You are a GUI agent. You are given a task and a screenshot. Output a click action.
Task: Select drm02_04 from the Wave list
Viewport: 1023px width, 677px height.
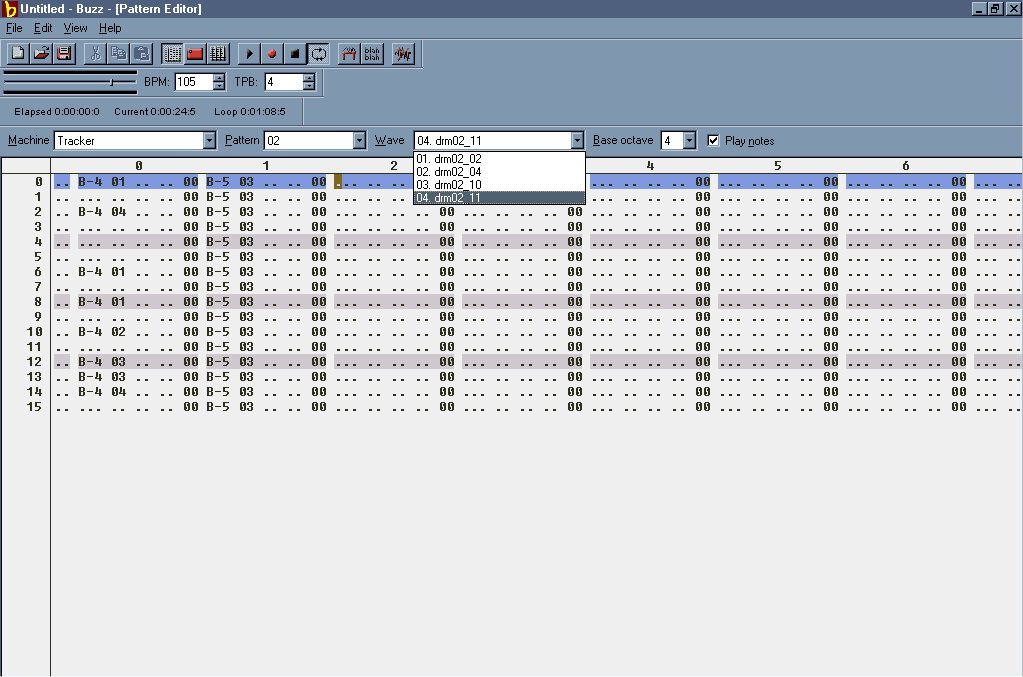[x=449, y=172]
